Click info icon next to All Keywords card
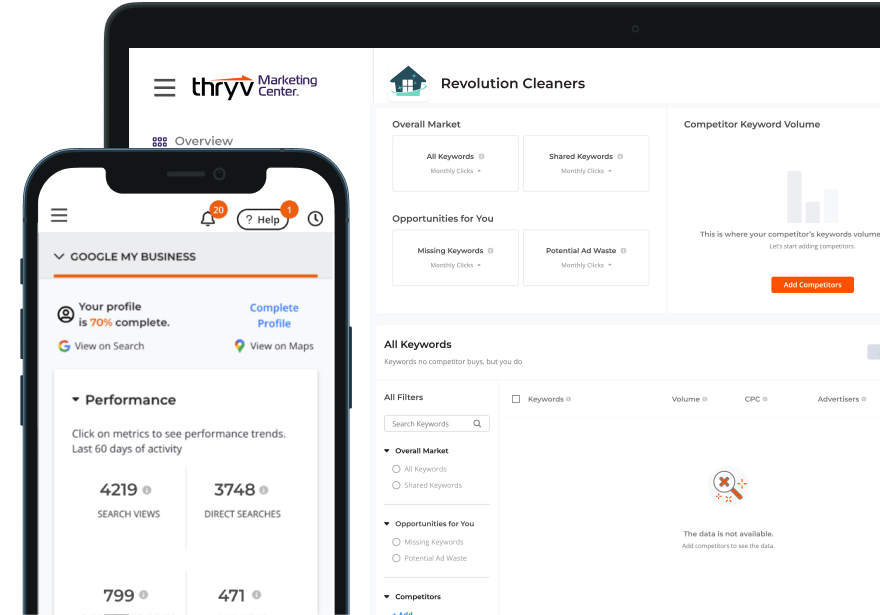 (482, 157)
